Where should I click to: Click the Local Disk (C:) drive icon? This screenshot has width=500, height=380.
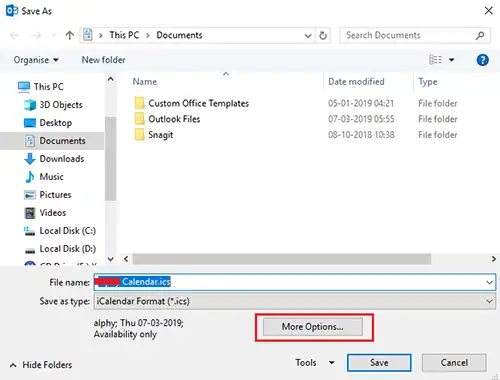pyautogui.click(x=30, y=231)
